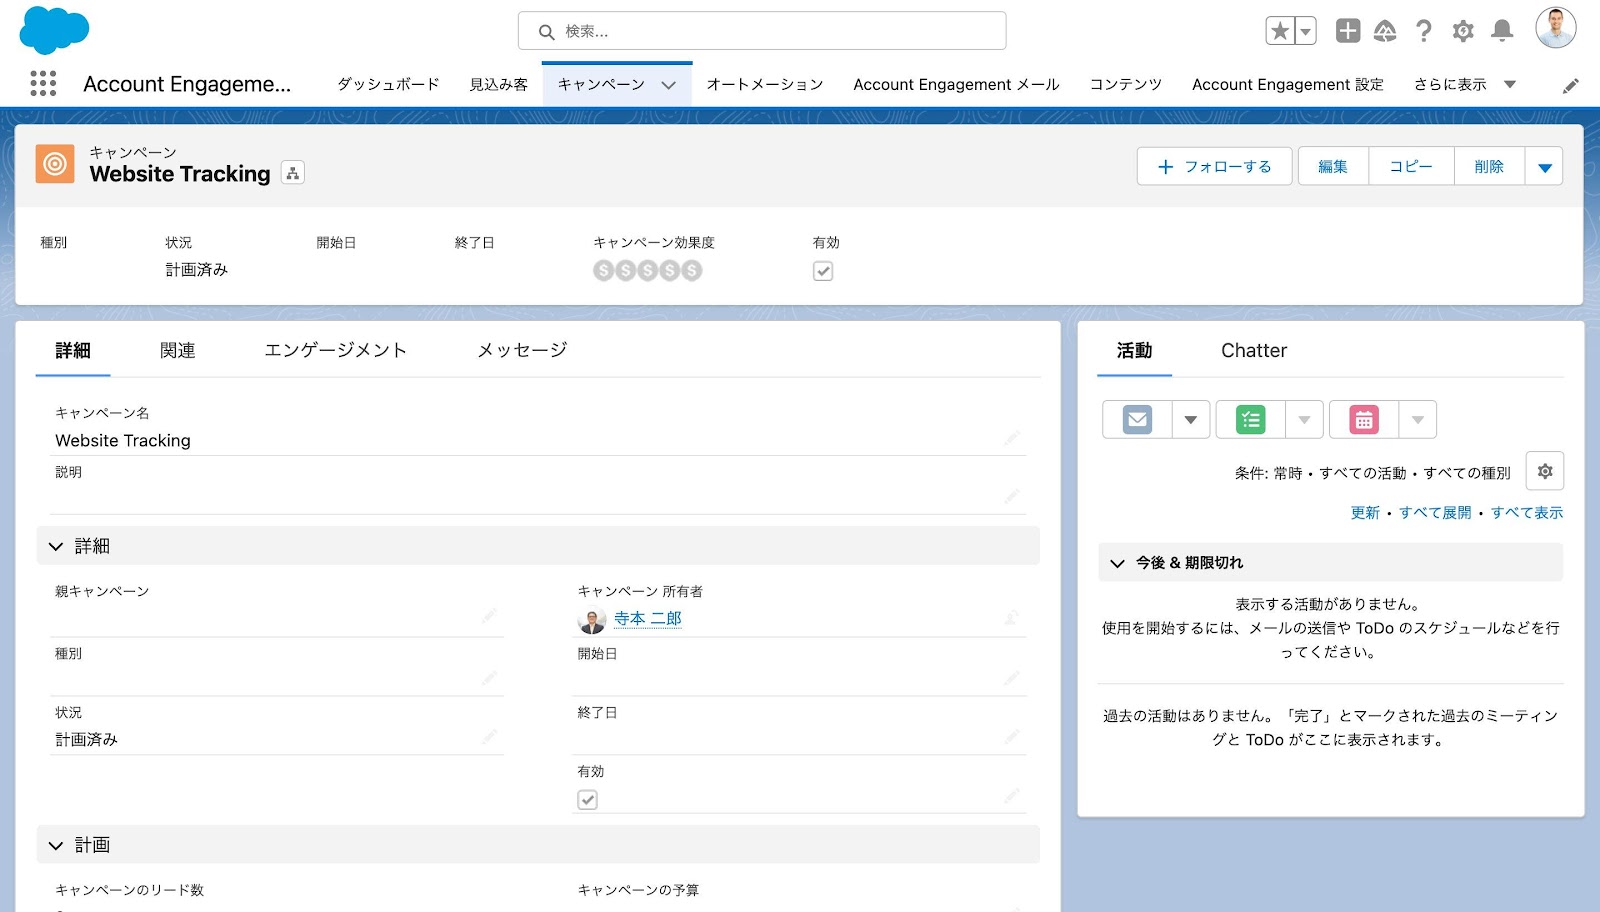Click the 編集 button
Image resolution: width=1600 pixels, height=912 pixels.
1333,167
